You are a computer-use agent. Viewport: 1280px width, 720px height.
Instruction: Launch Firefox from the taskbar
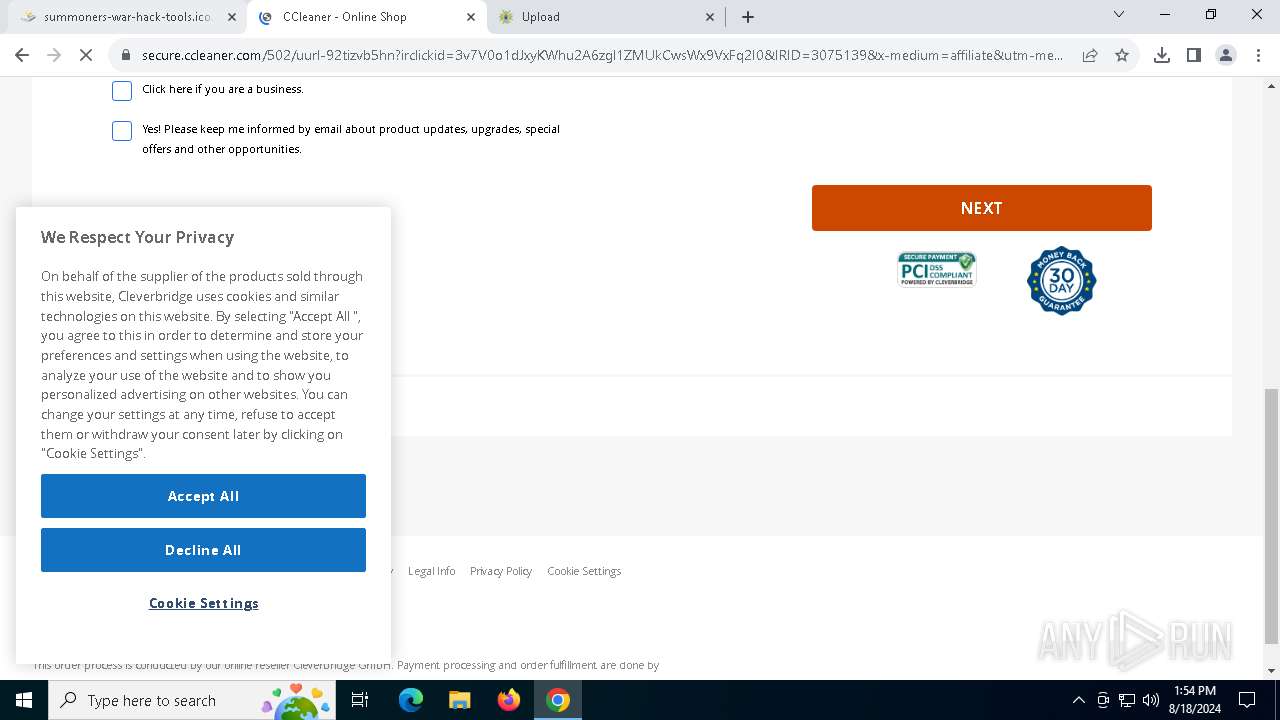pyautogui.click(x=509, y=700)
